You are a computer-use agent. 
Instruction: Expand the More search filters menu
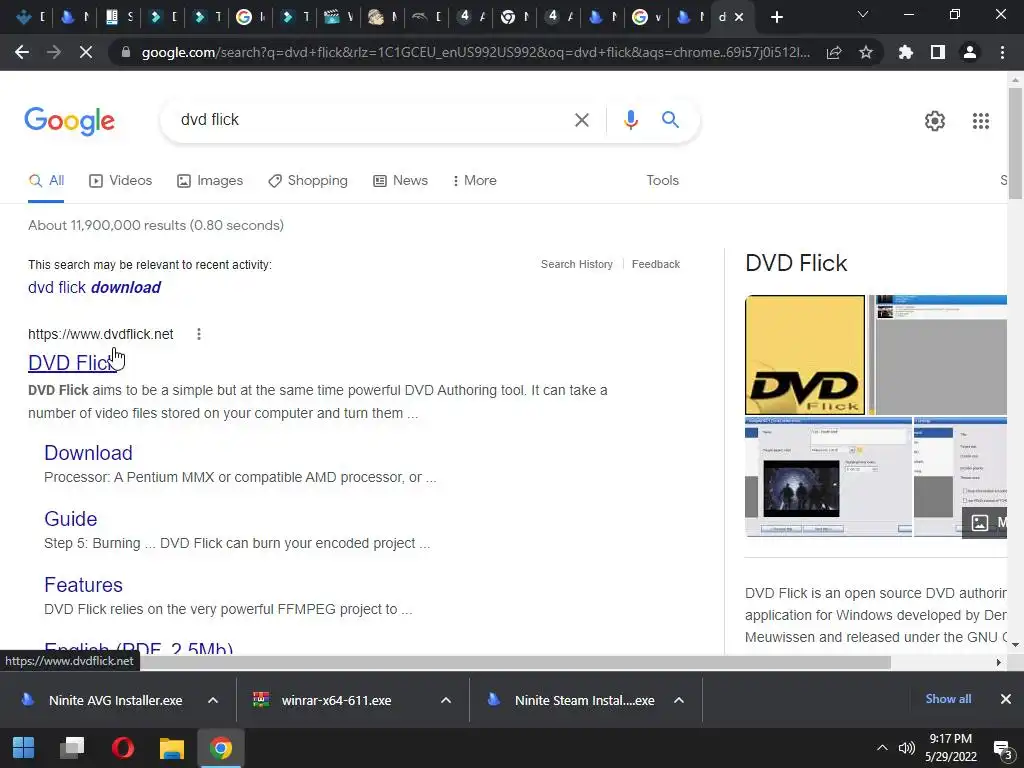[x=475, y=181]
